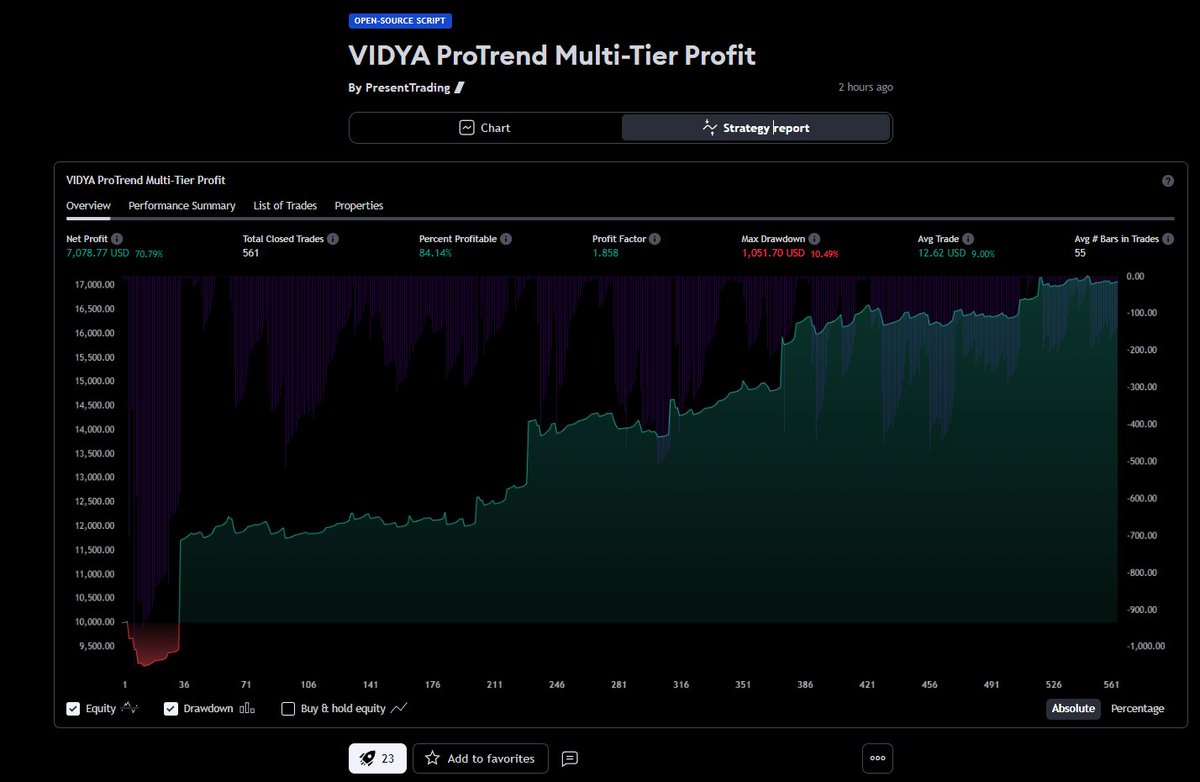Click the boost button showing 23
Image resolution: width=1200 pixels, height=782 pixels.
(x=376, y=758)
